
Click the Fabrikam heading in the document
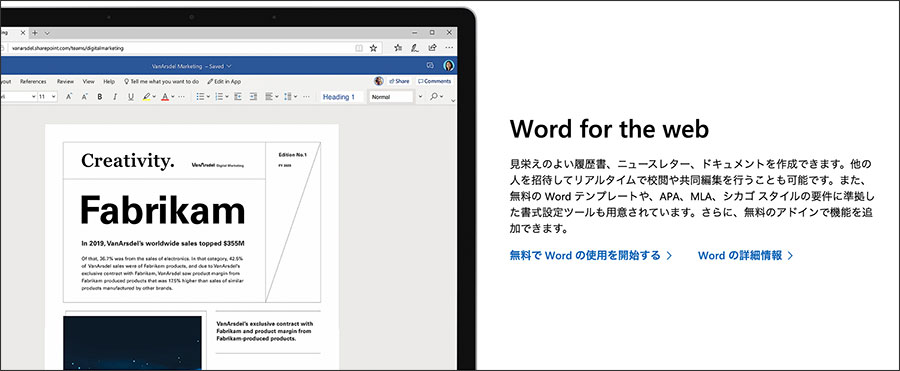point(162,210)
